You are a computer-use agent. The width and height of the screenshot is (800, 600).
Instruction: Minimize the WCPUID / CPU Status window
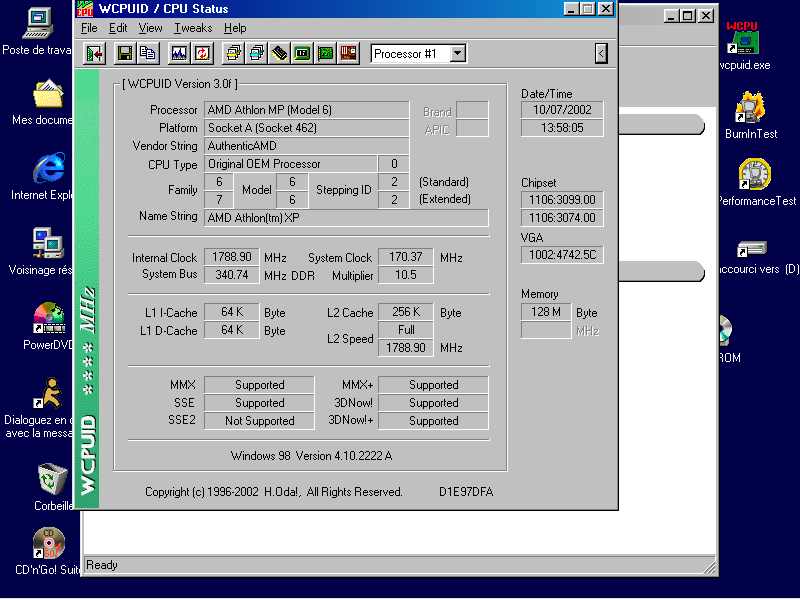point(571,9)
